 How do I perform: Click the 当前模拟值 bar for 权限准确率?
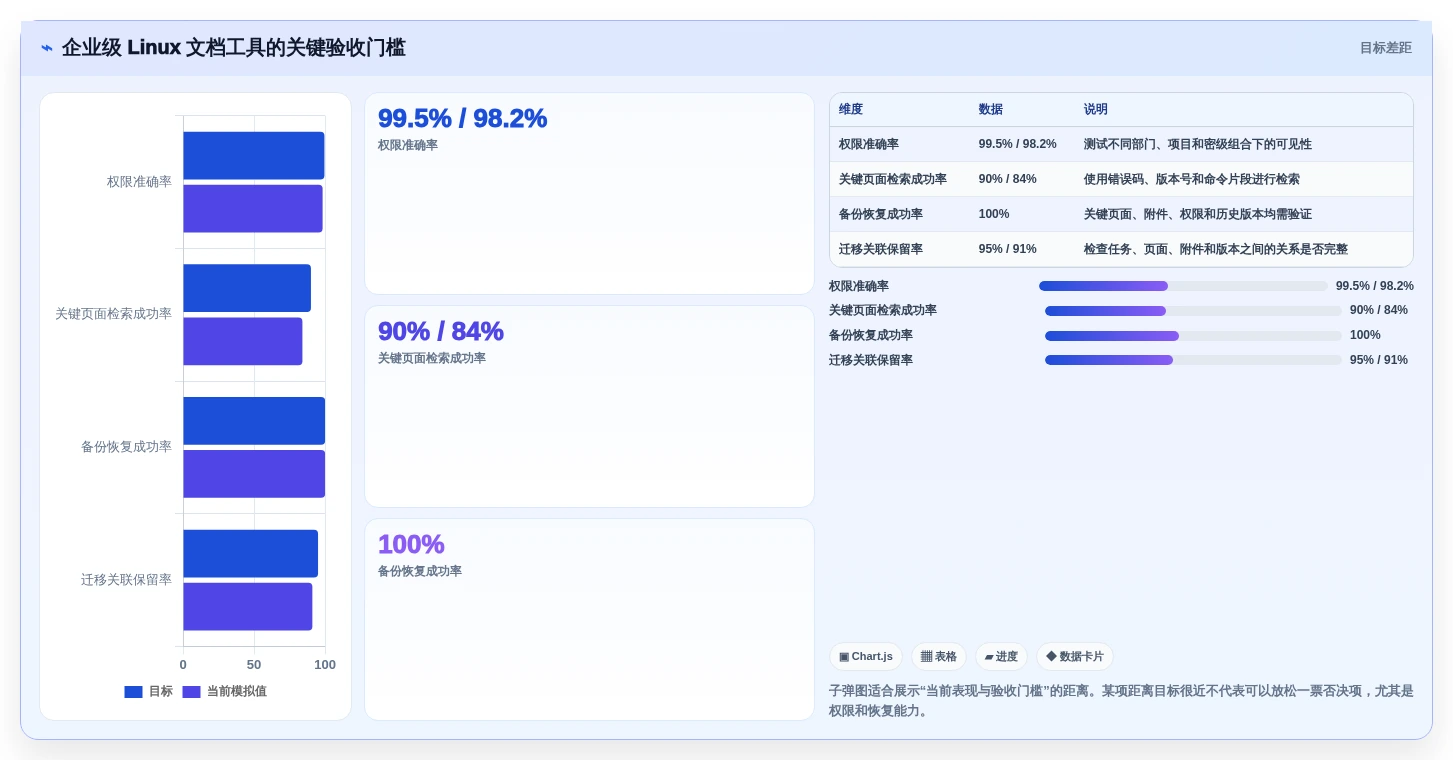click(x=253, y=208)
